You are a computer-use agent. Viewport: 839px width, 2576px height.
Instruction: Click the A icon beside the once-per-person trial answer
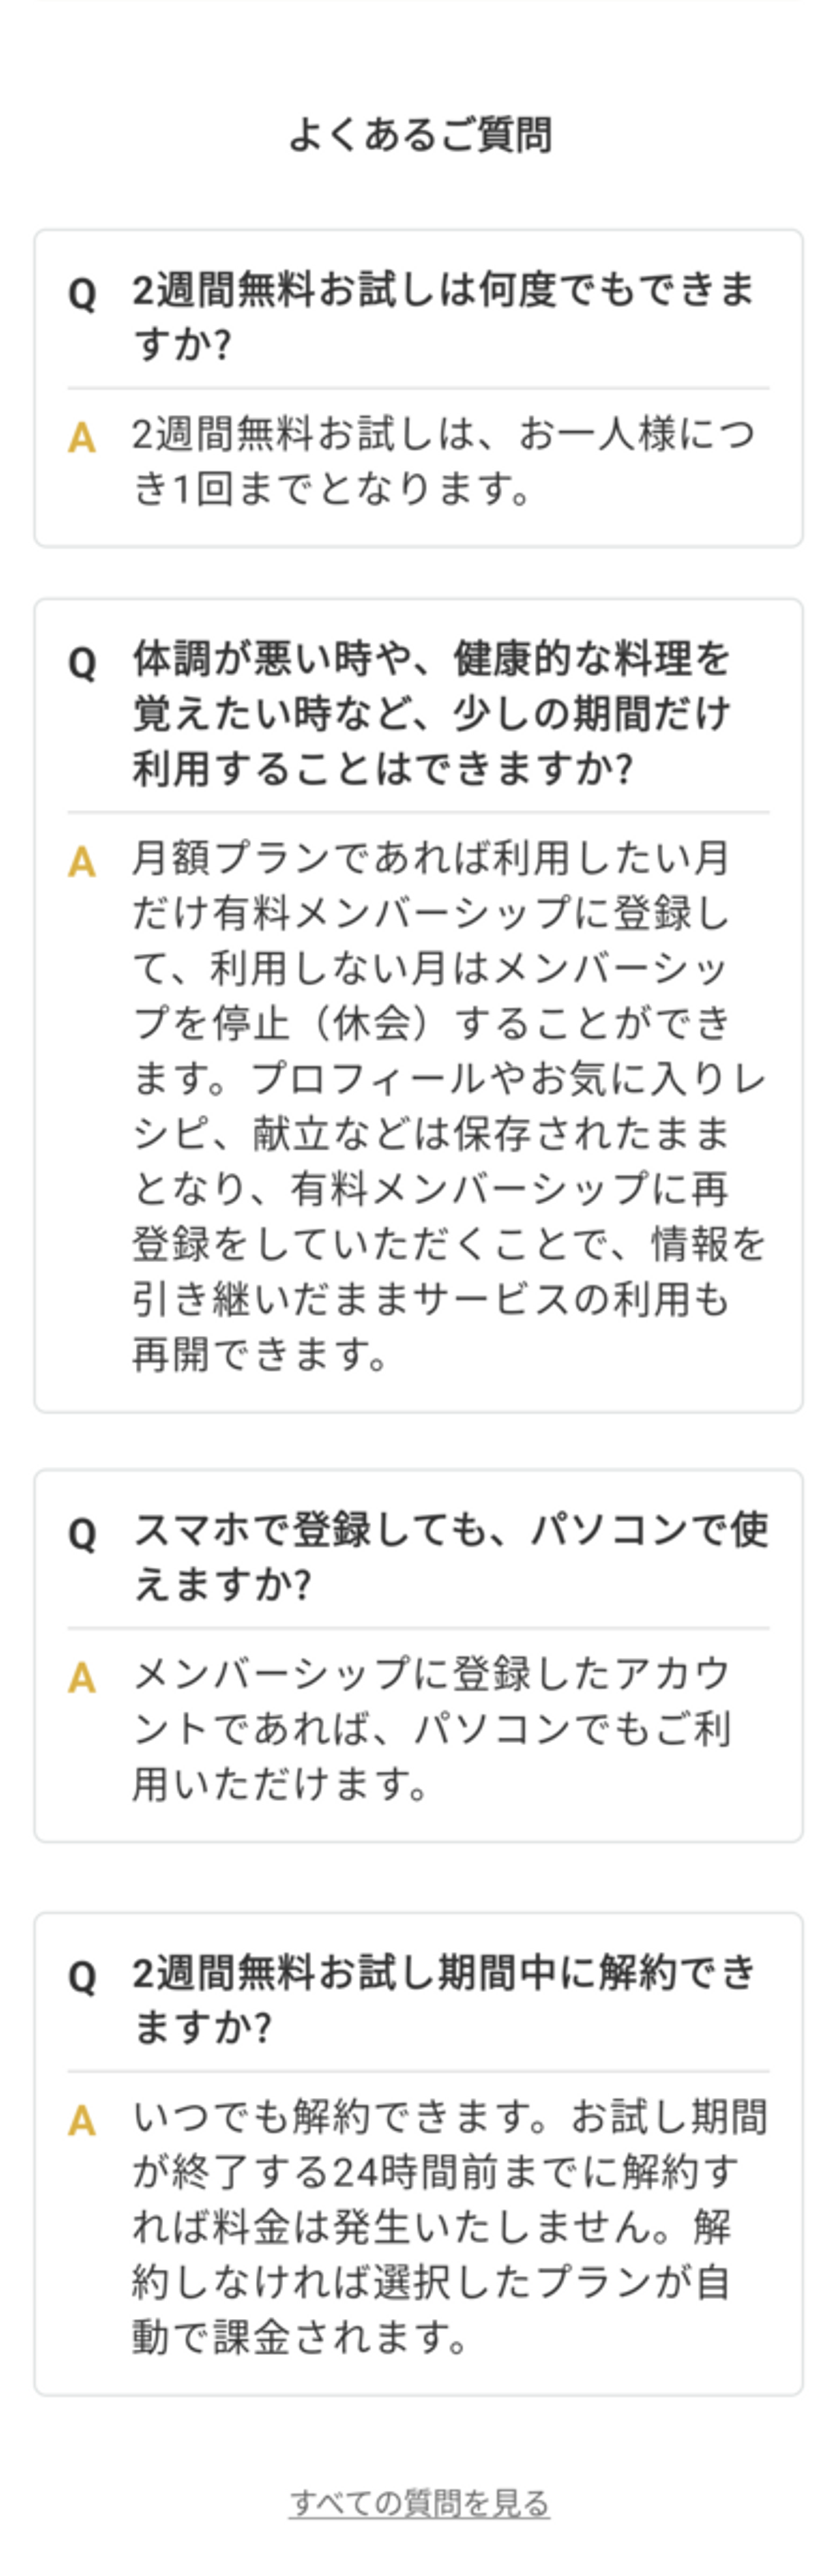82,438
